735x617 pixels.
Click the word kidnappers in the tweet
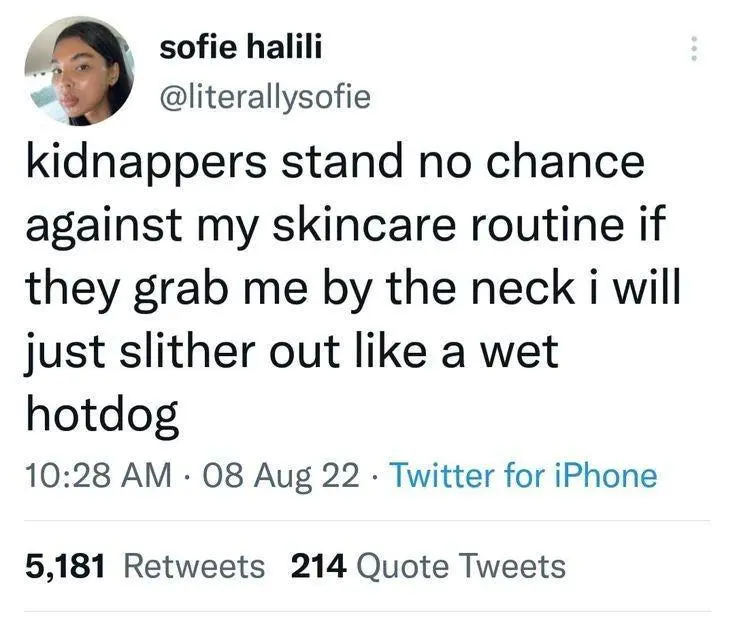[x=146, y=164]
